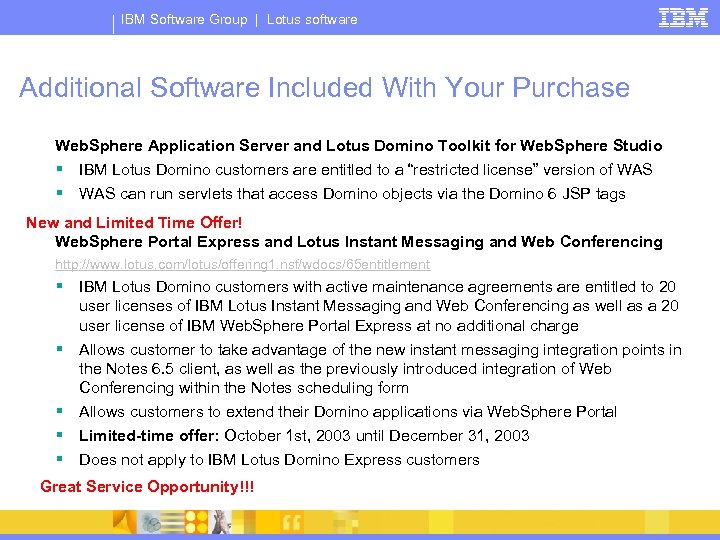Click heading 'WebSphere Portal Express and Lotus Instant Messaging'
Screen dimensions: 720x540
(359, 242)
